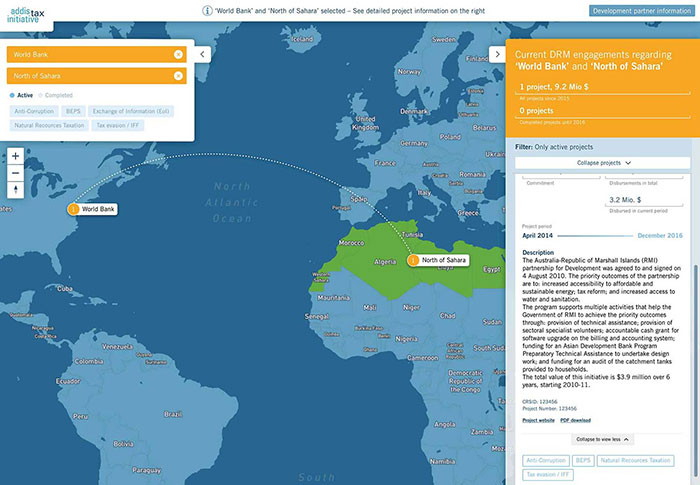Click Natural Resources Taxation tag in details
Image resolution: width=700 pixels, height=485 pixels.
coord(635,460)
